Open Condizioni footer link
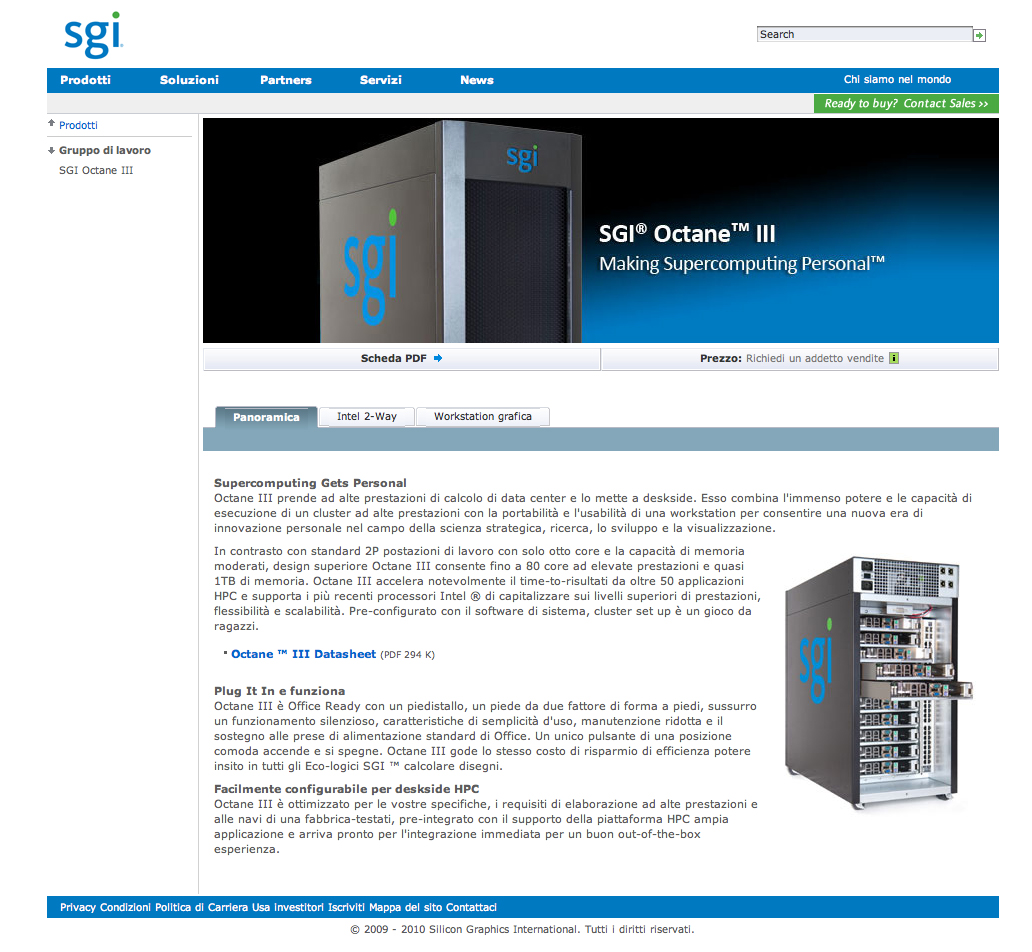The height and width of the screenshot is (952, 1032). (x=125, y=907)
